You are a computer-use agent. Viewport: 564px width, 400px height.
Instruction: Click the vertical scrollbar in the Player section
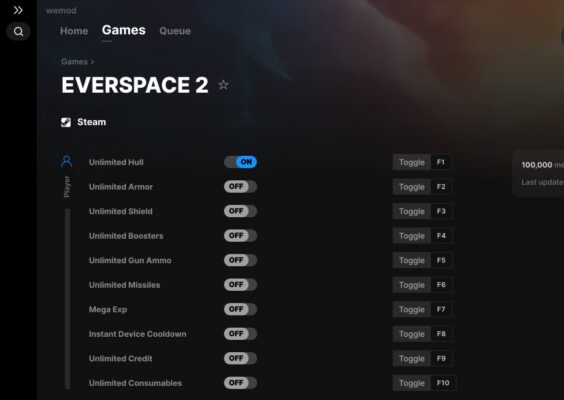click(67, 299)
